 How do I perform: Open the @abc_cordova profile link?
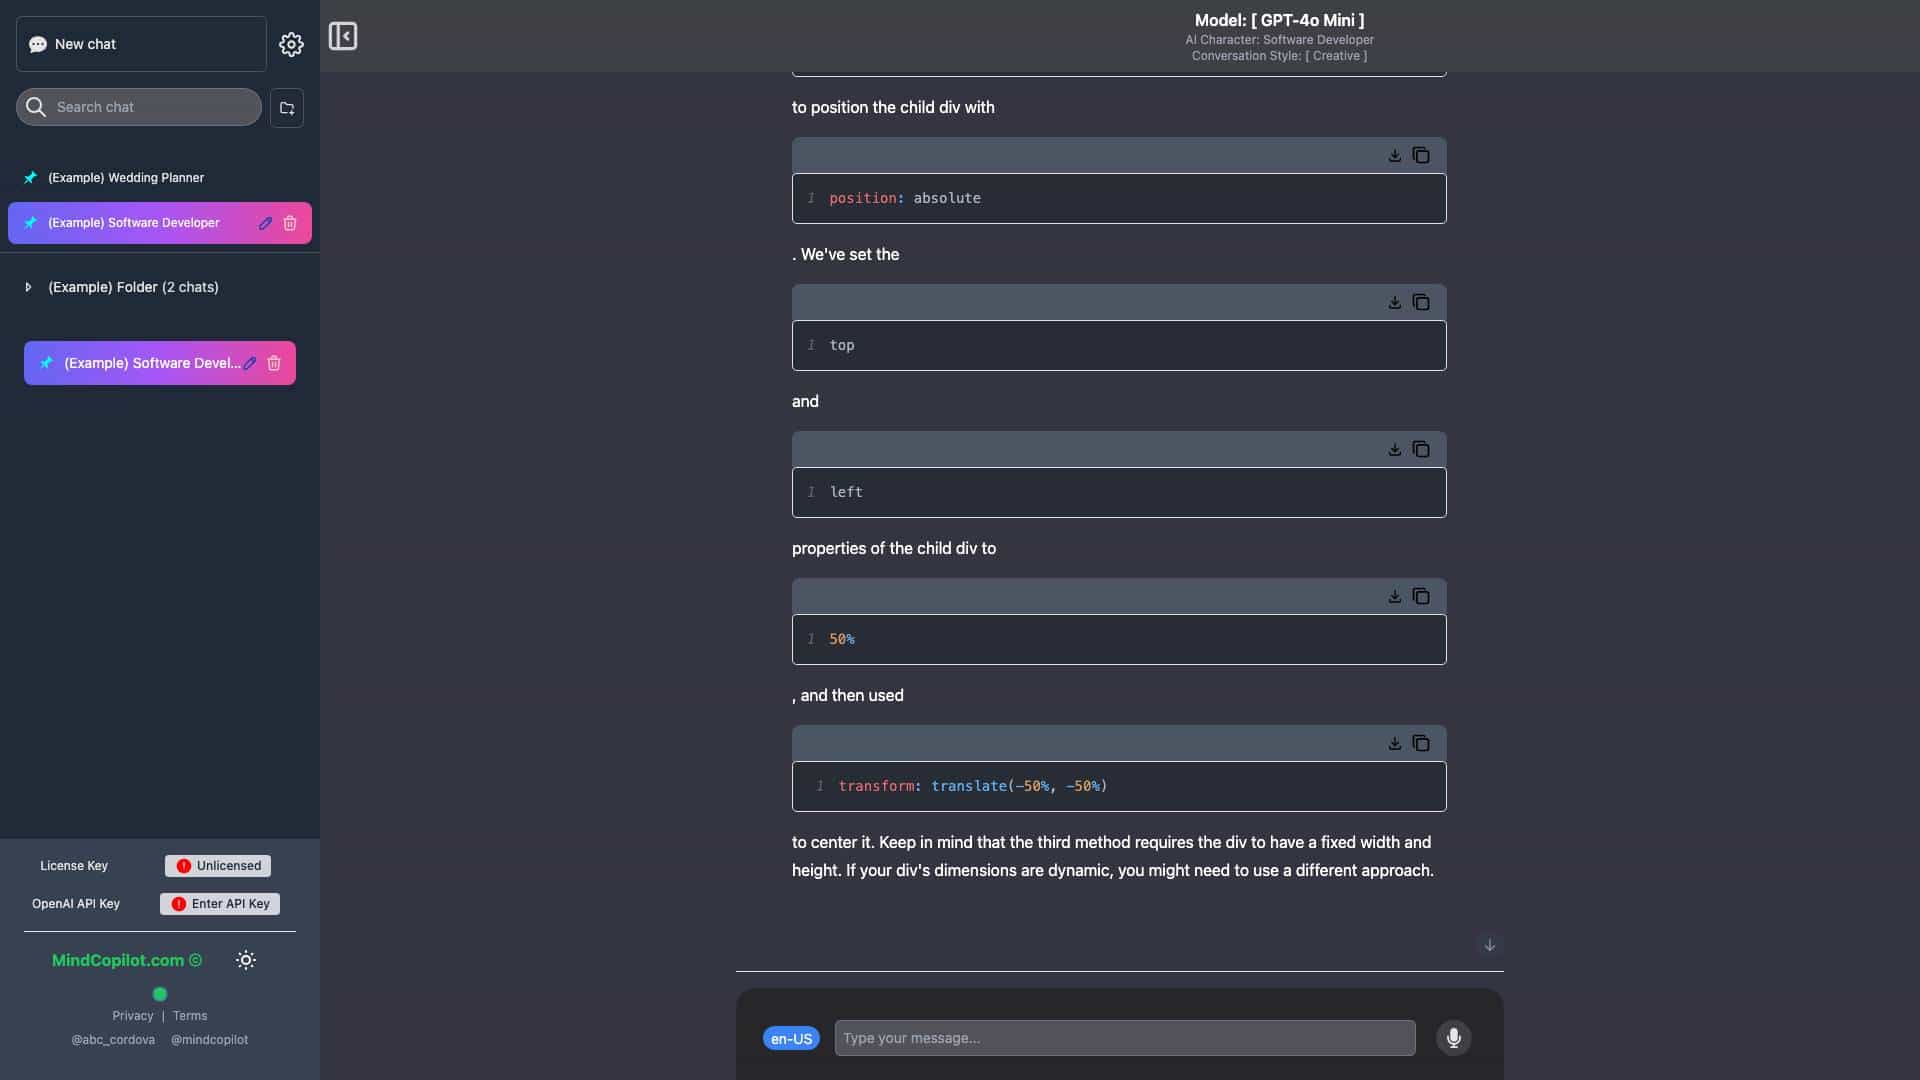tap(113, 1040)
